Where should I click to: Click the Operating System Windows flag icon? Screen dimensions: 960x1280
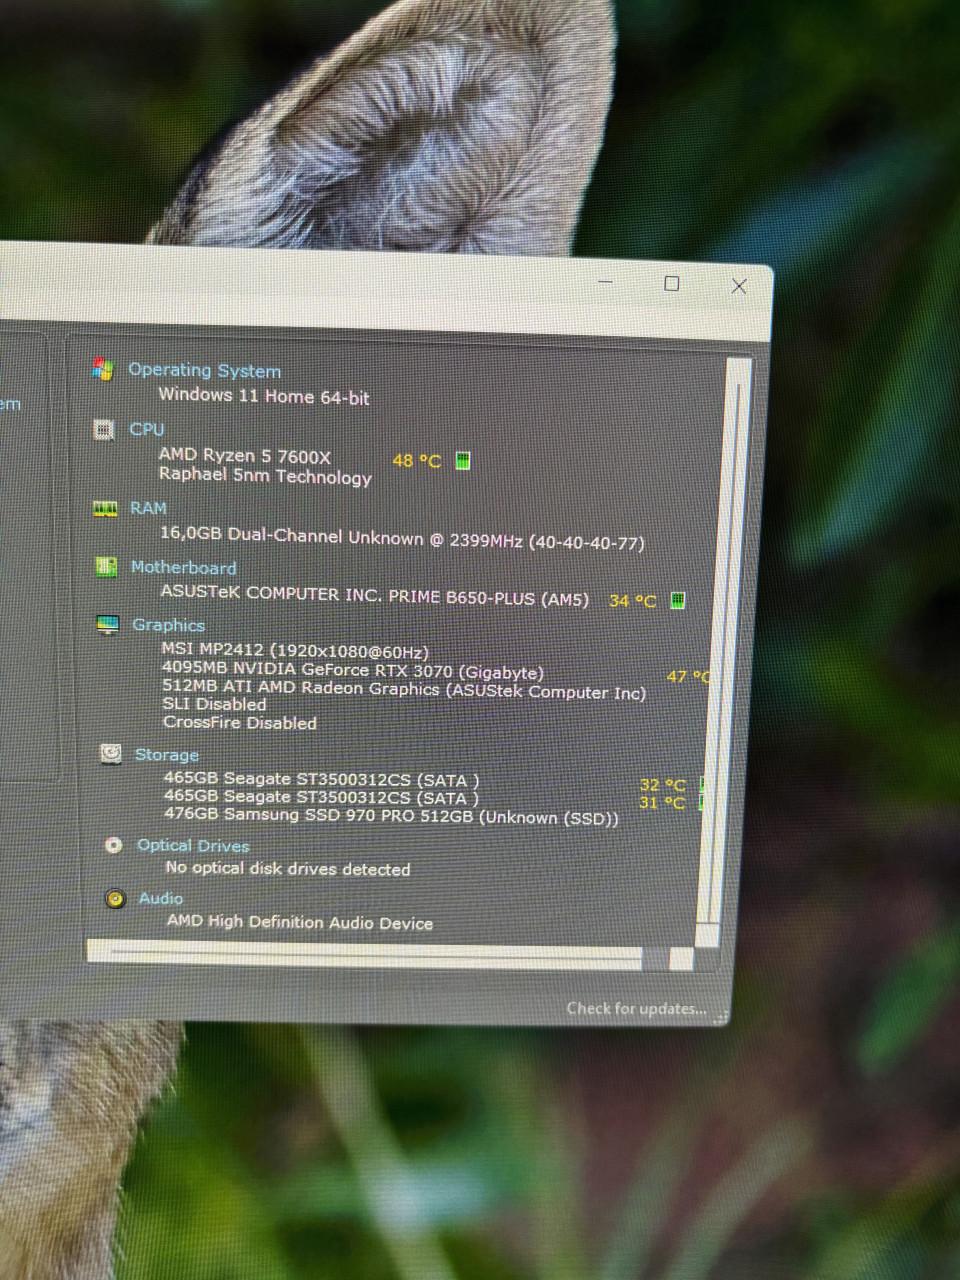pos(102,369)
